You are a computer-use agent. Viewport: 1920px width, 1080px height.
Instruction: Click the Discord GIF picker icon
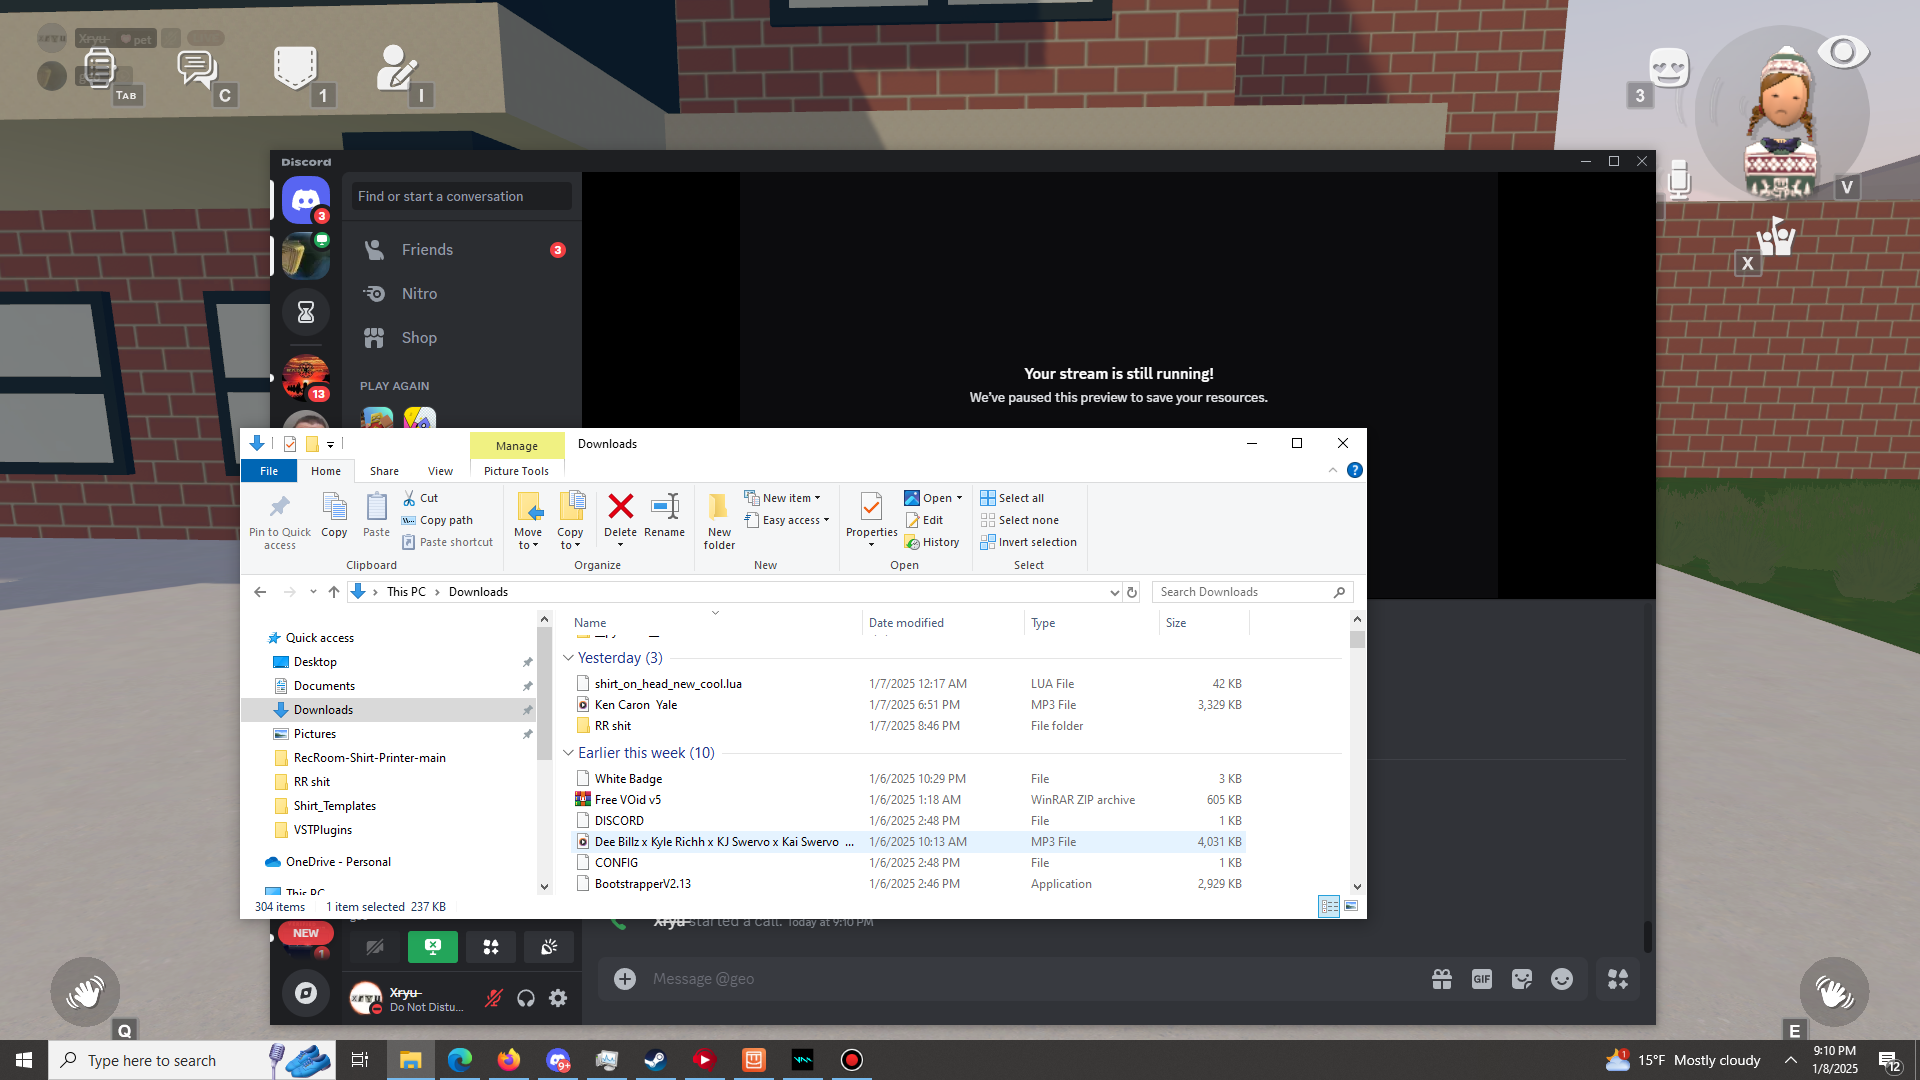pos(1481,979)
